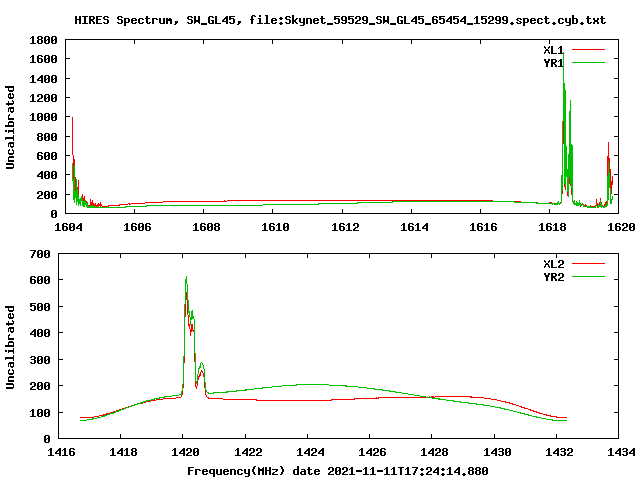
Task: Click the 800 y-axis tick label
Action: coord(47,137)
